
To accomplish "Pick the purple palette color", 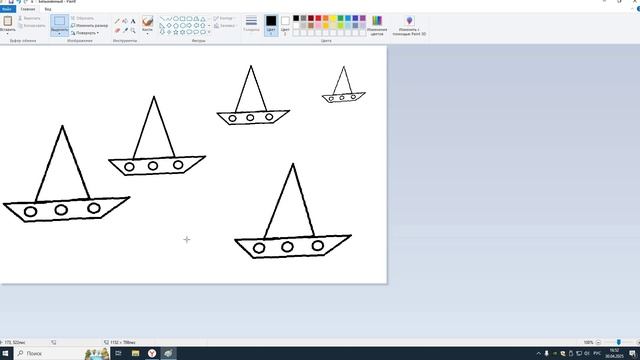I will [362, 18].
